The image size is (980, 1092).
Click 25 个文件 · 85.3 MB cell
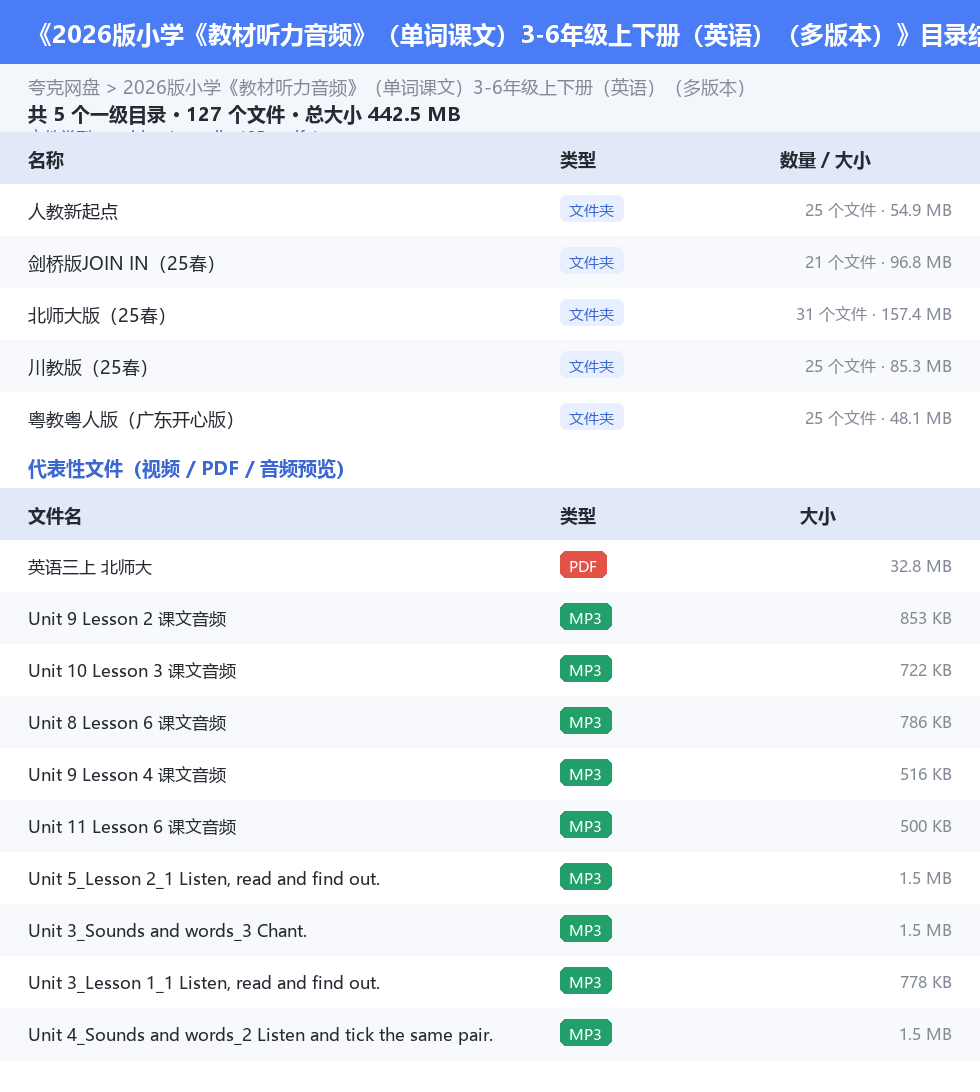(878, 366)
